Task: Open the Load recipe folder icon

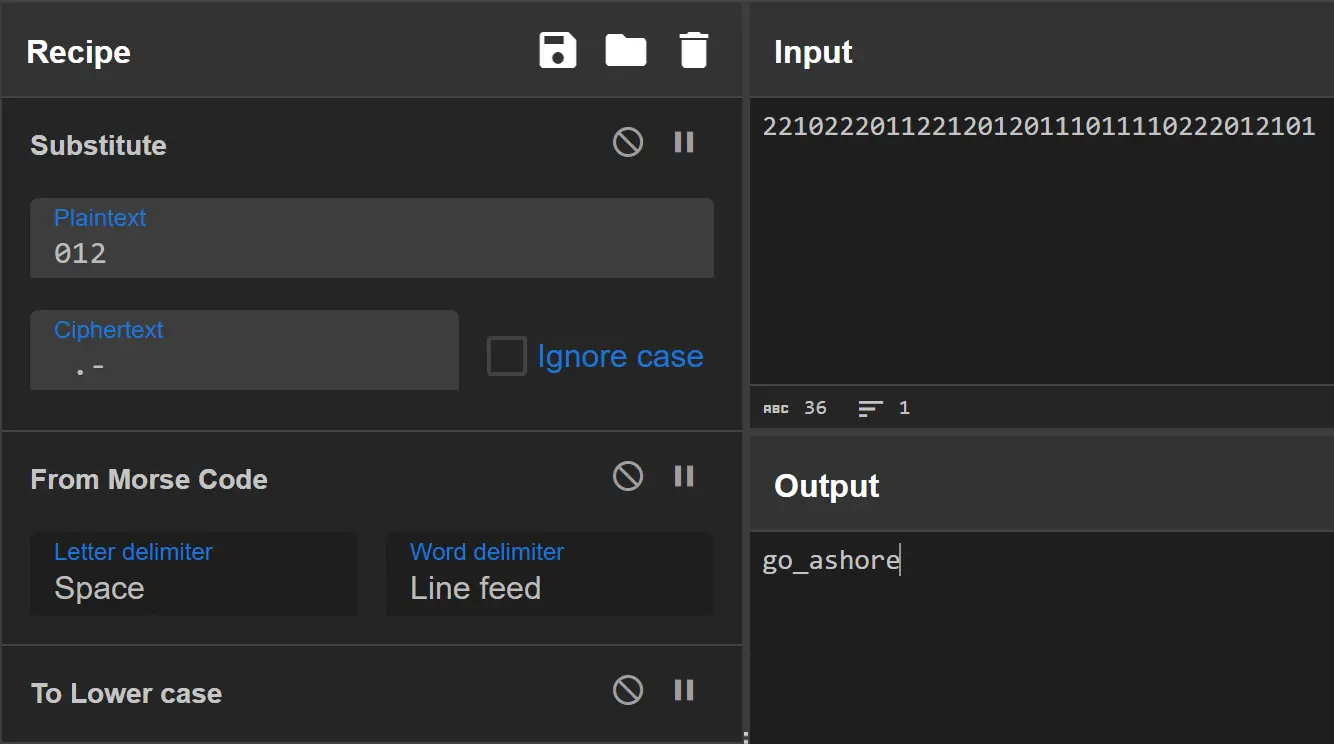Action: pos(626,50)
